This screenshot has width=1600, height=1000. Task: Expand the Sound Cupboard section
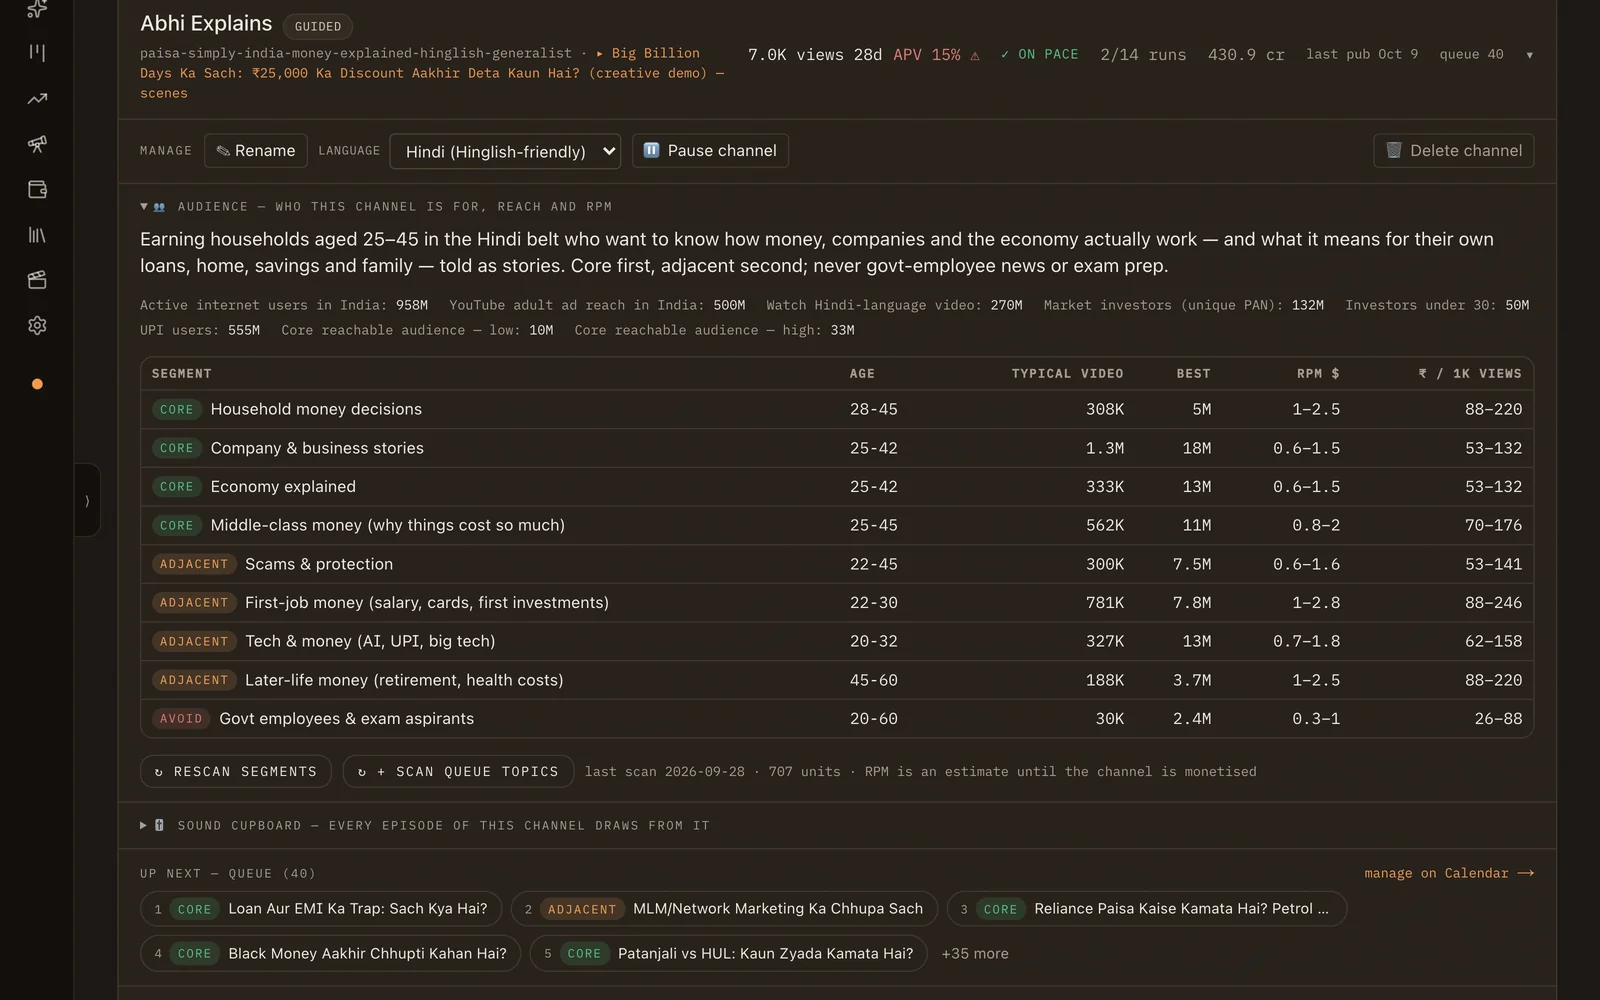point(144,825)
